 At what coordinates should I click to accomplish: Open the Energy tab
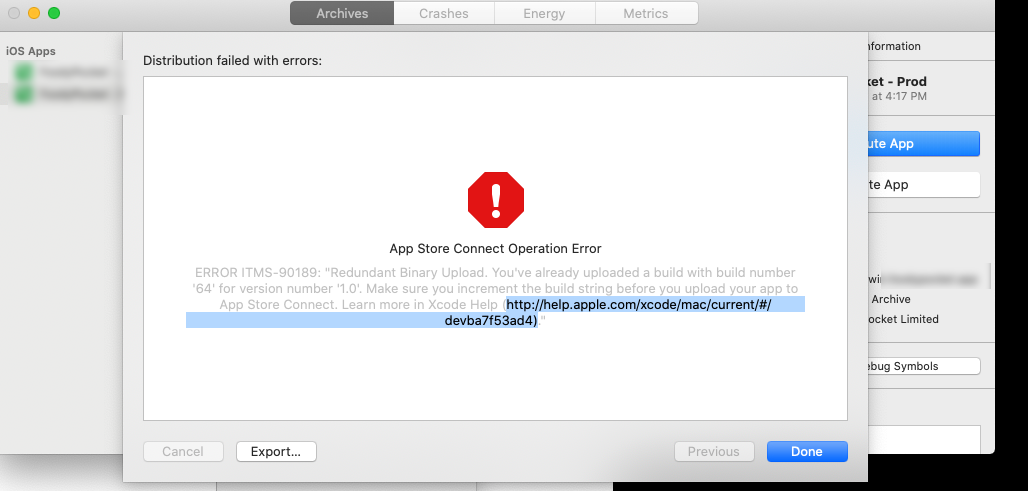click(x=544, y=13)
